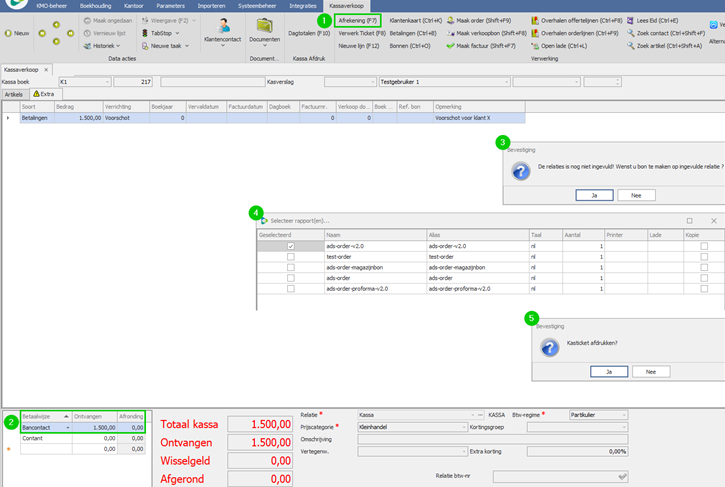
Task: Tick the Kopie checkbox for ads-order-magazijnbon
Action: click(x=704, y=267)
